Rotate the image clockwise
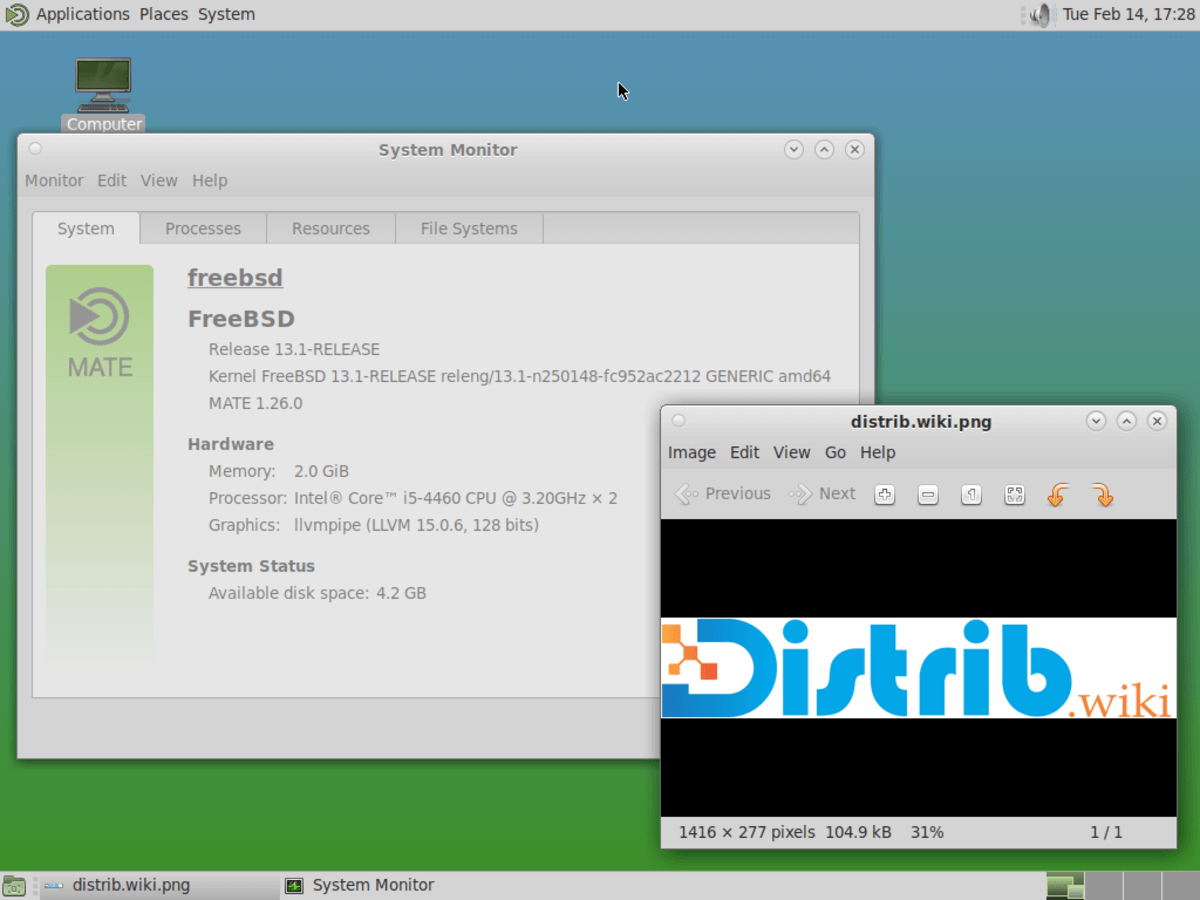1200x900 pixels. (x=1102, y=494)
